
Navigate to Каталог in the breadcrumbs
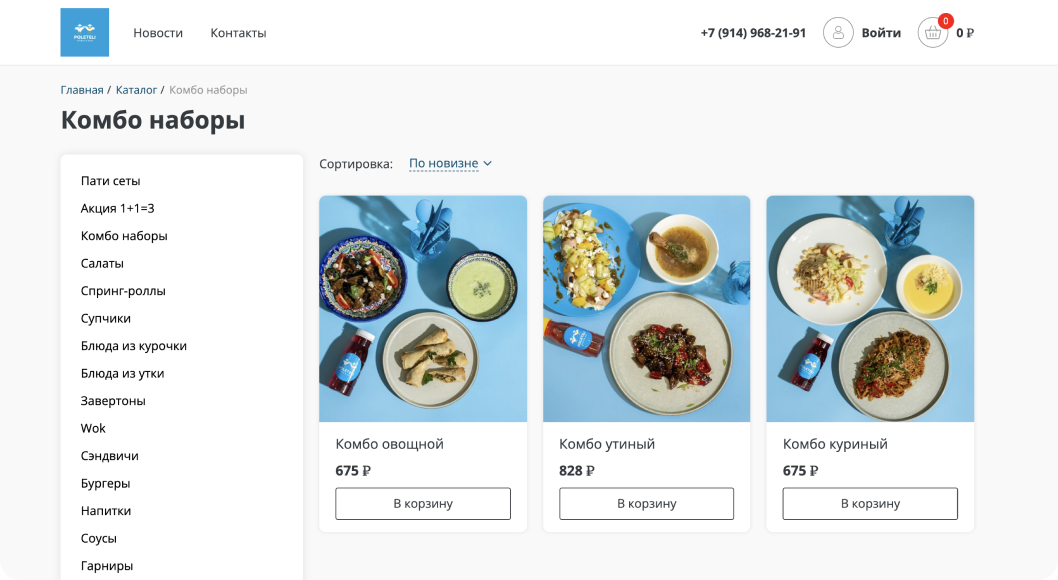(136, 90)
